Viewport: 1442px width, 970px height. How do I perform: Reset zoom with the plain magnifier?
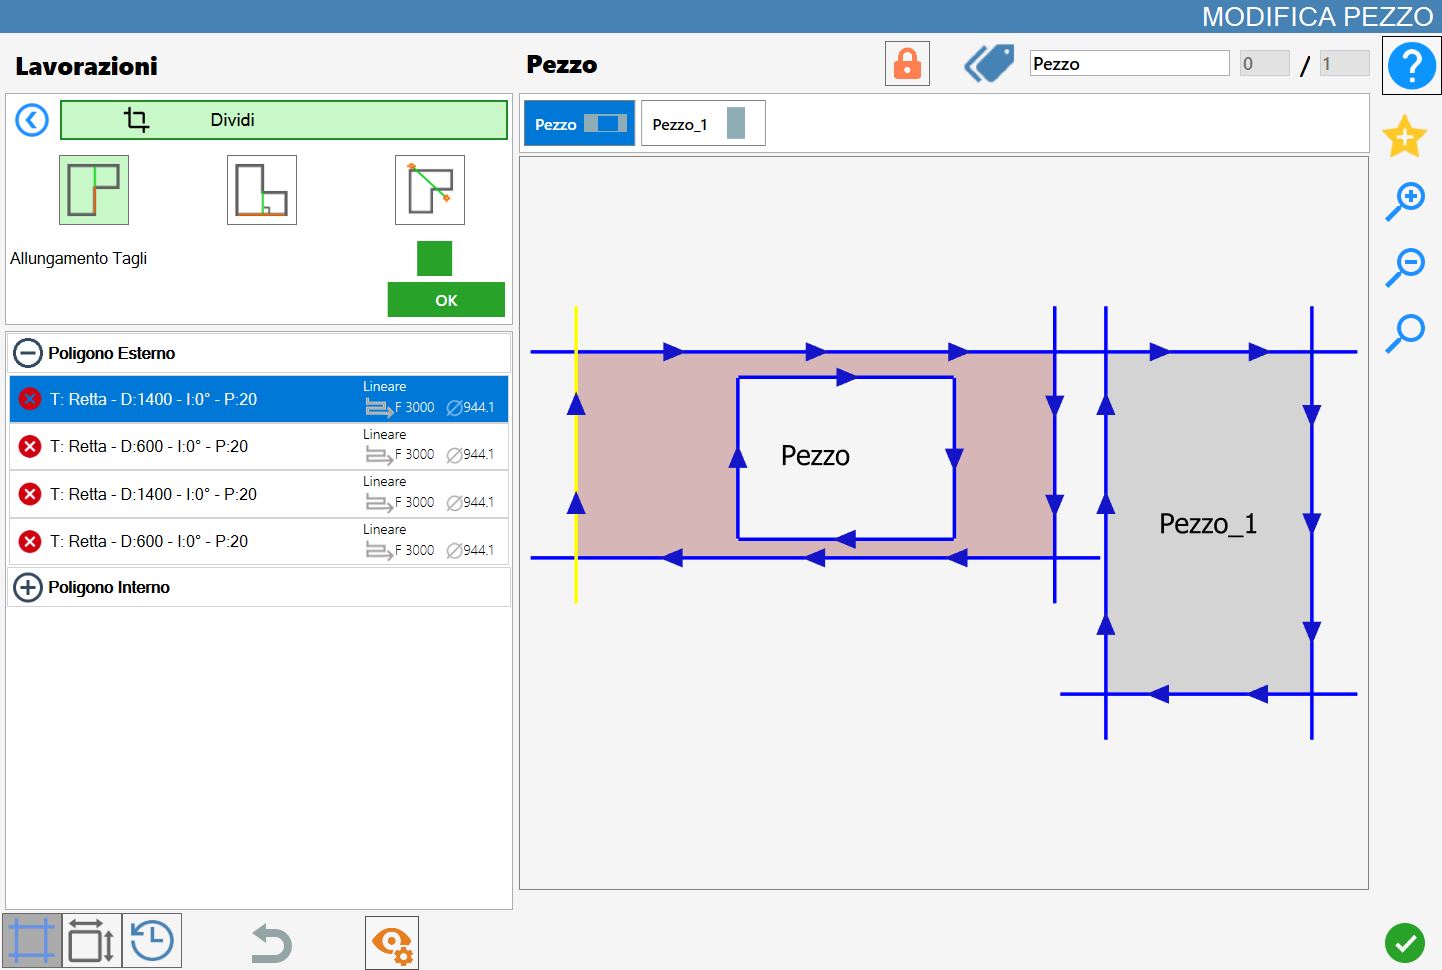[x=1405, y=333]
